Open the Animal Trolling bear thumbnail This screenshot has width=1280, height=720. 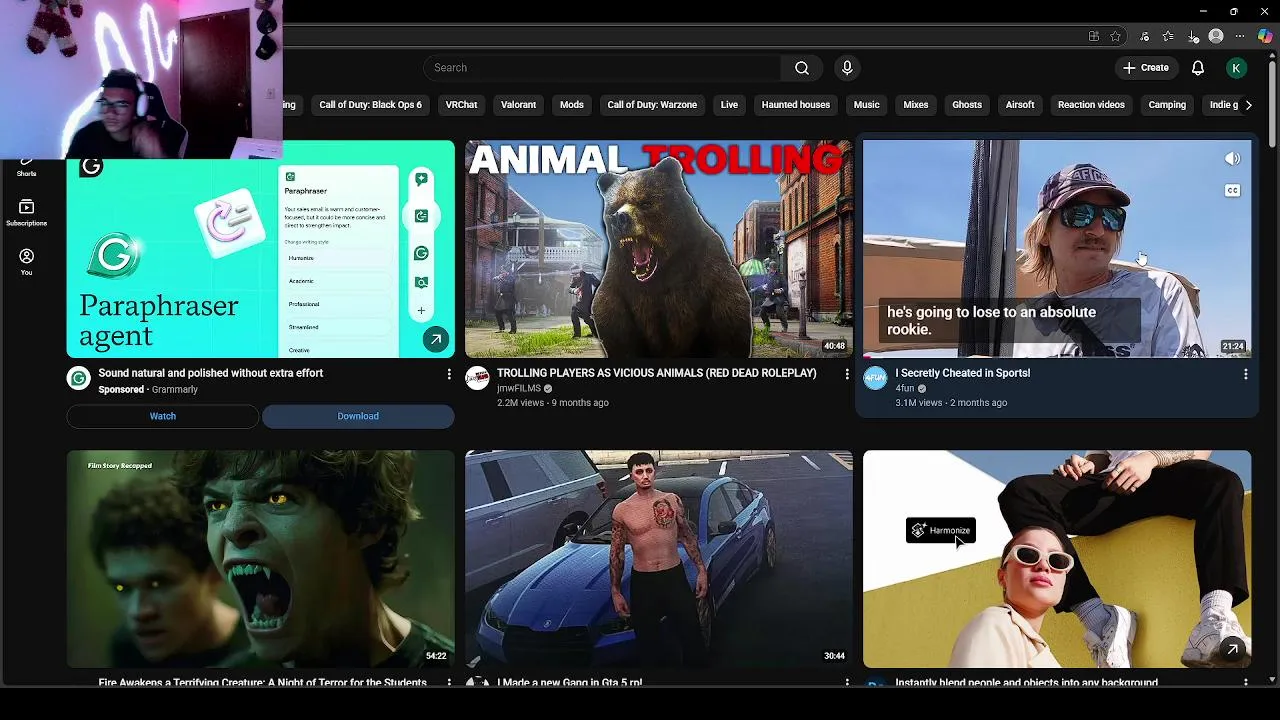(659, 249)
